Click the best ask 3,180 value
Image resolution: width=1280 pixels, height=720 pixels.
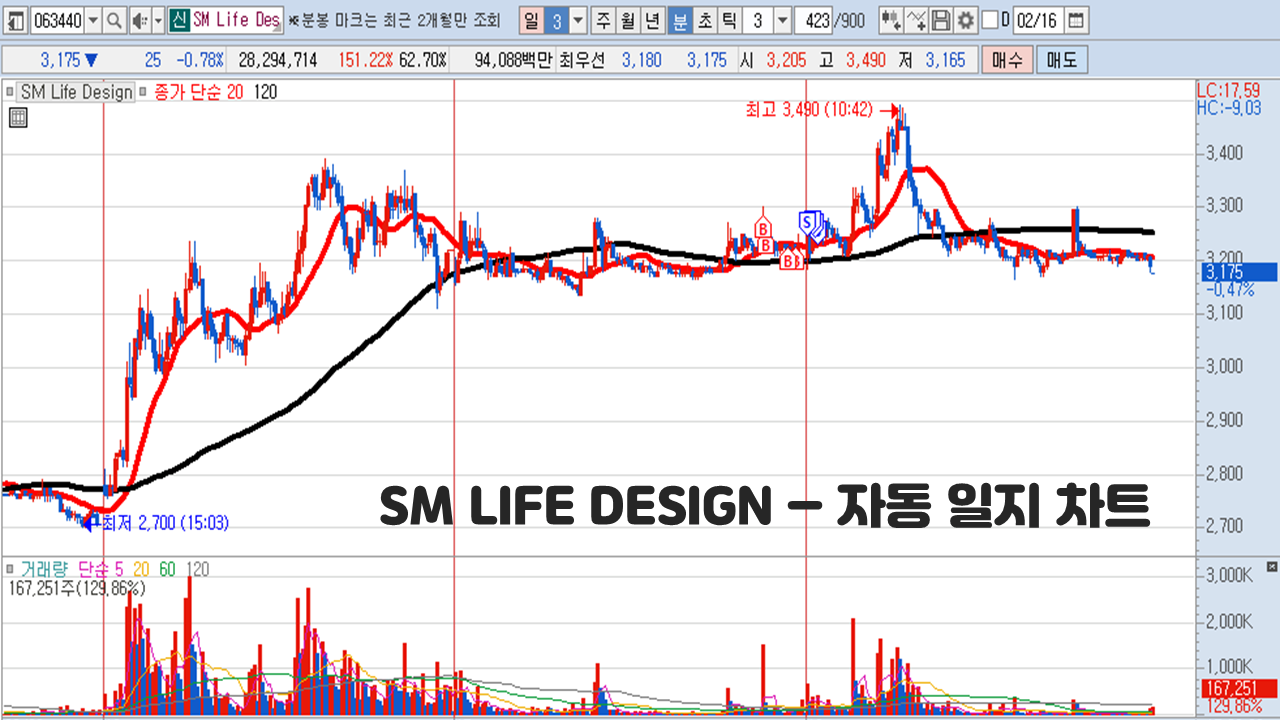641,60
